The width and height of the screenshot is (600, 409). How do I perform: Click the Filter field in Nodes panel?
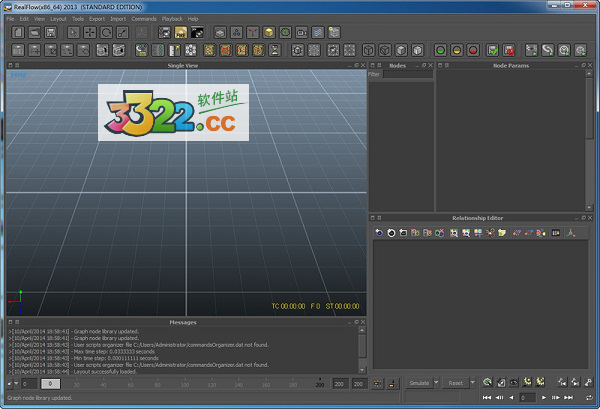pos(407,74)
